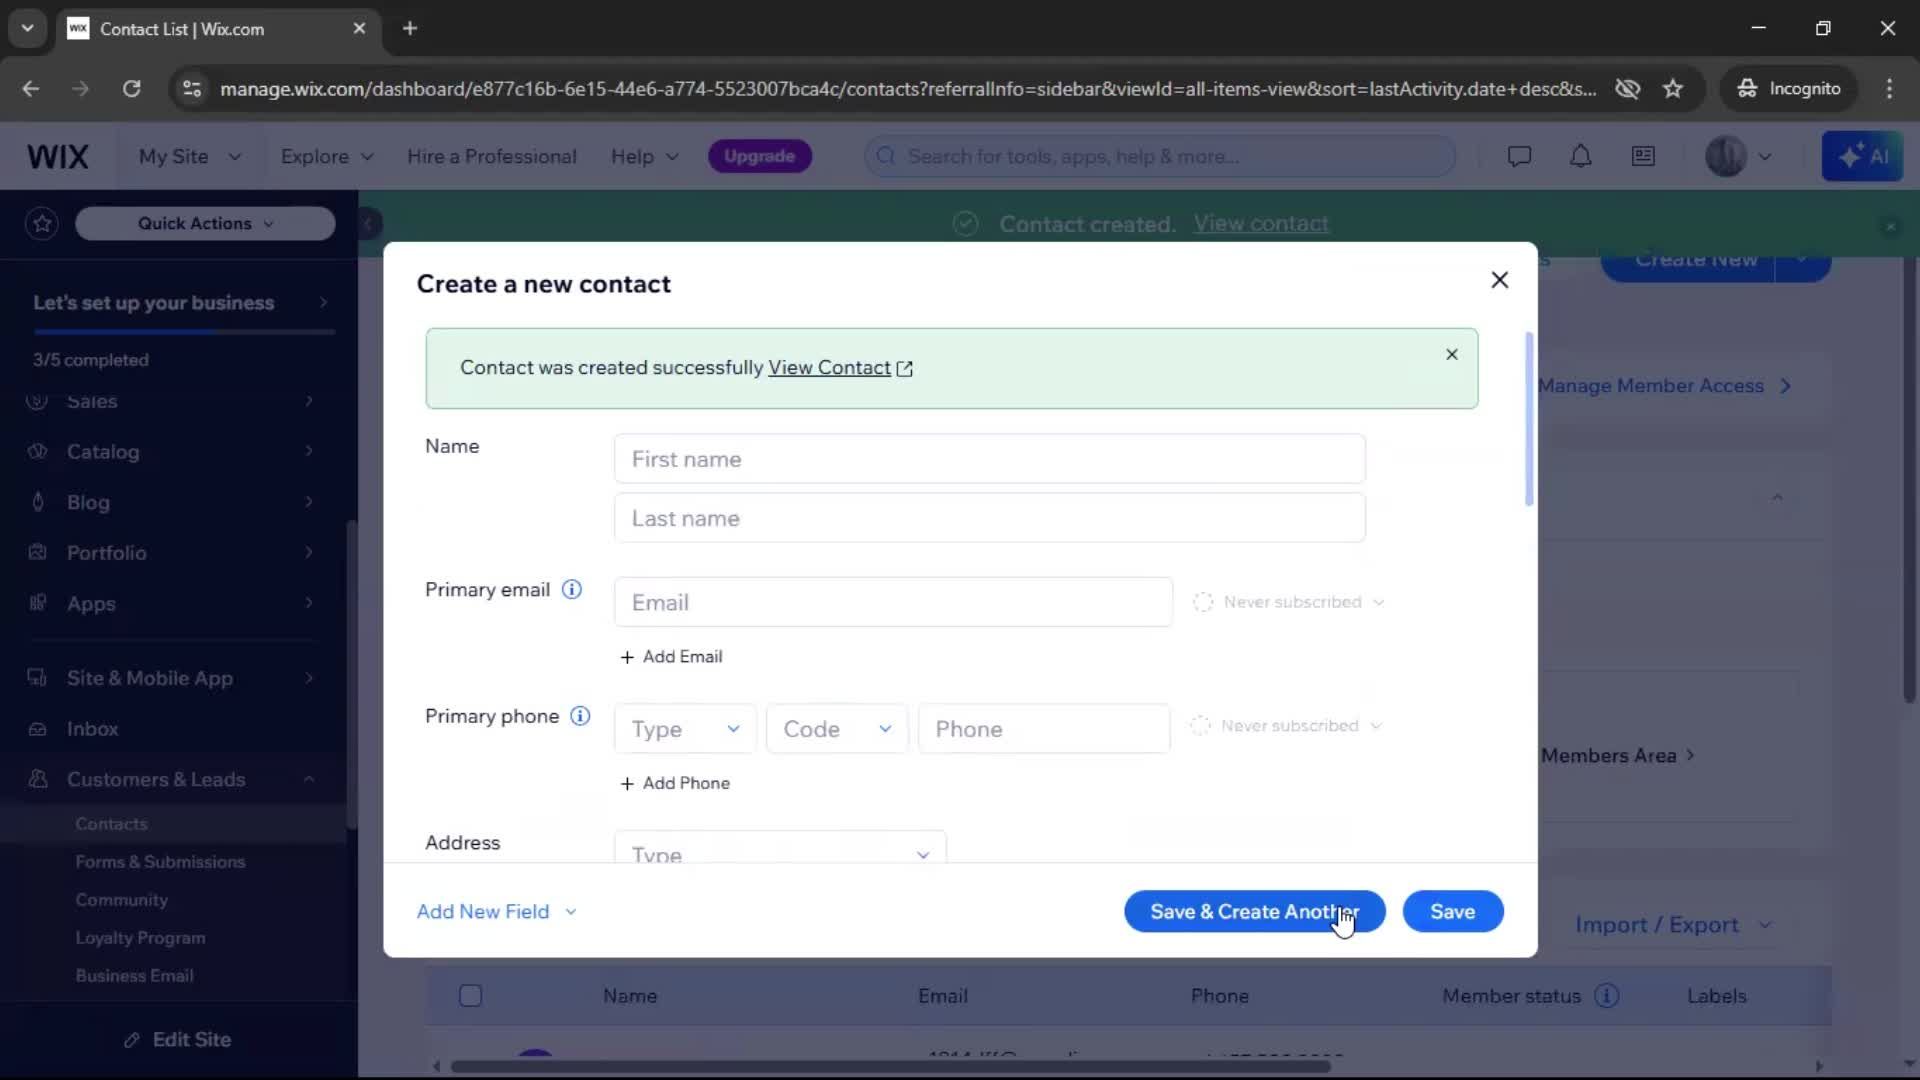Show Primary phone info tooltip icon
Image resolution: width=1920 pixels, height=1080 pixels.
[x=580, y=716]
